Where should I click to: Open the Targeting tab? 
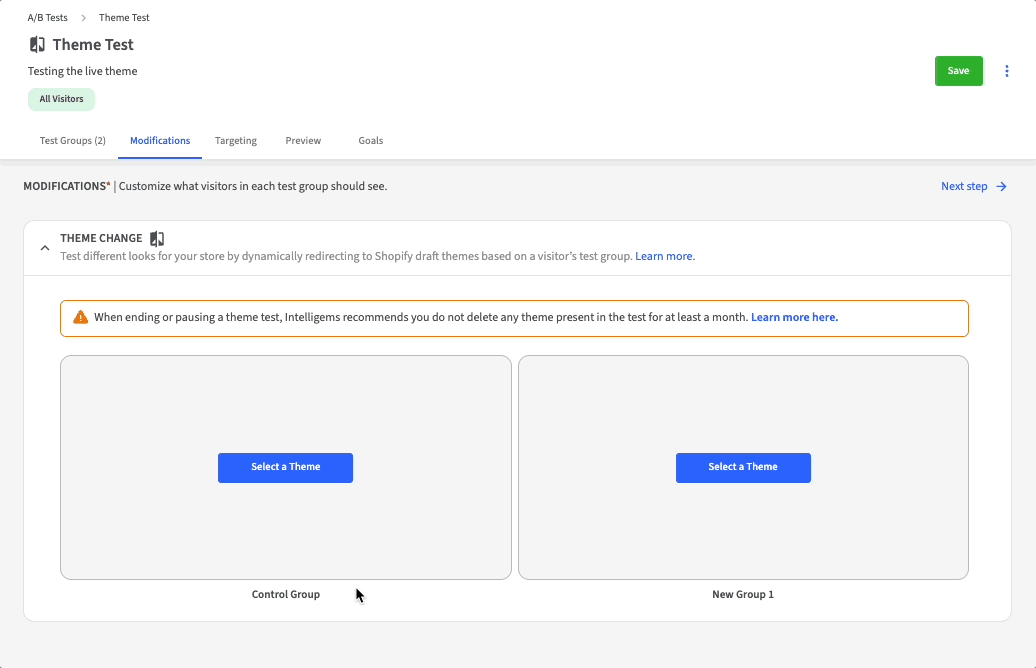(x=236, y=141)
